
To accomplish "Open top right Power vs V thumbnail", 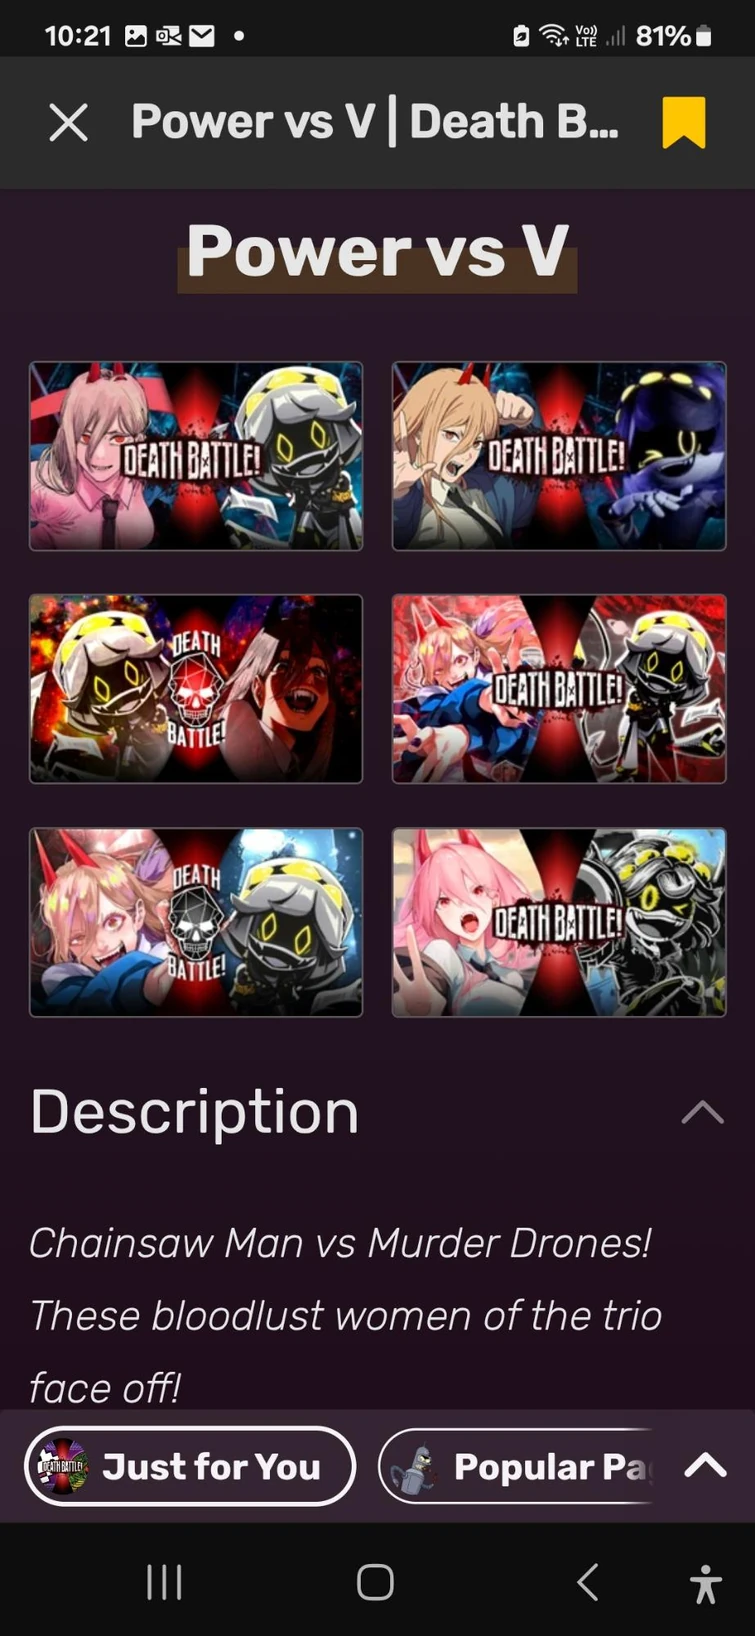I will tap(559, 456).
